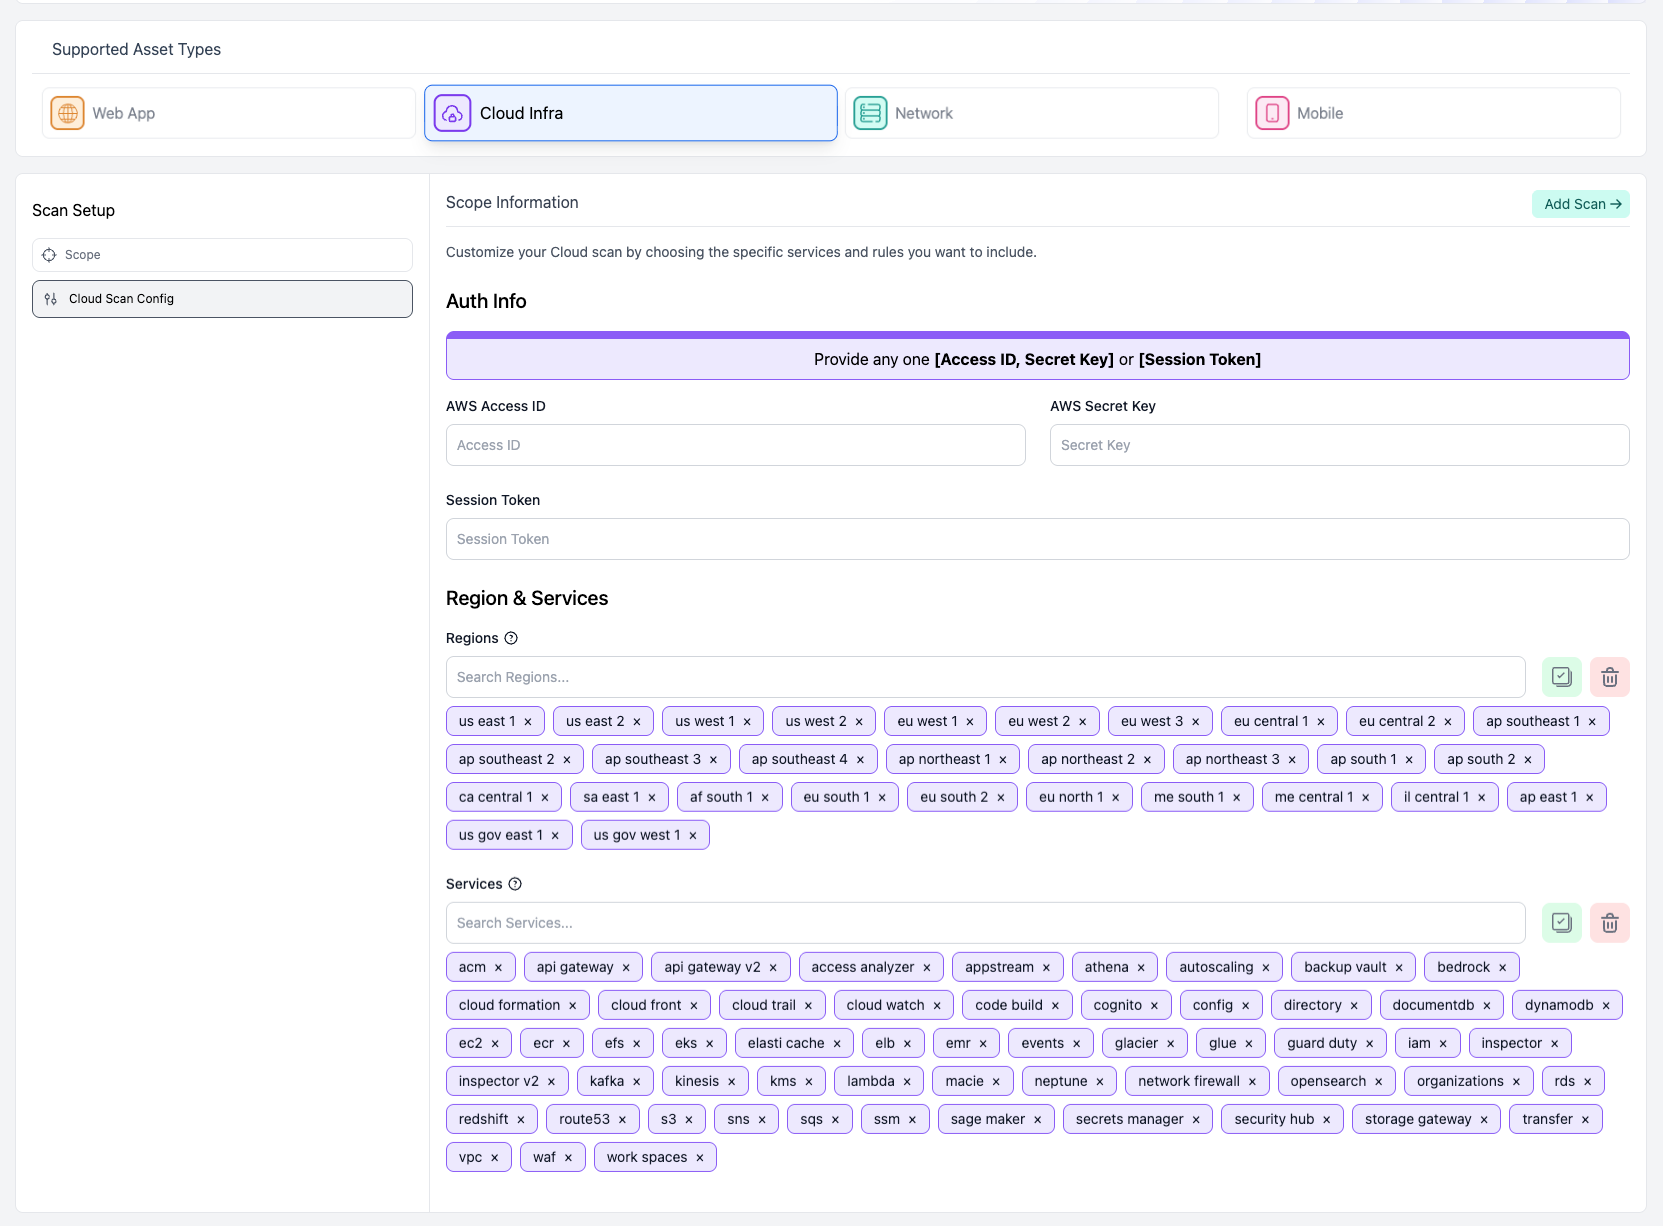Select the Mobile asset type
This screenshot has height=1226, width=1663.
coord(1432,113)
